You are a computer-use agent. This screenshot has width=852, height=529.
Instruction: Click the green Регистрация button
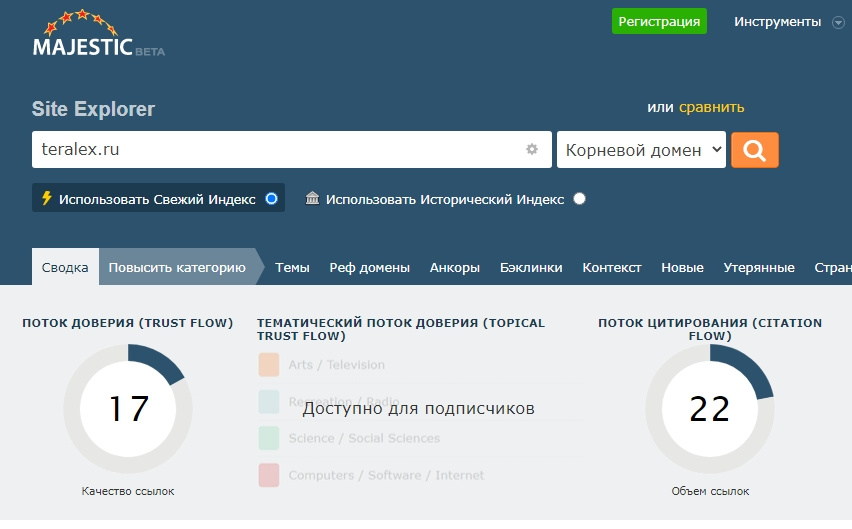[659, 21]
